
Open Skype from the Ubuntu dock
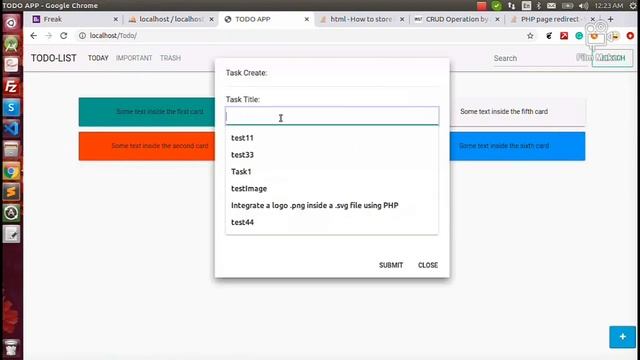pyautogui.click(x=11, y=108)
